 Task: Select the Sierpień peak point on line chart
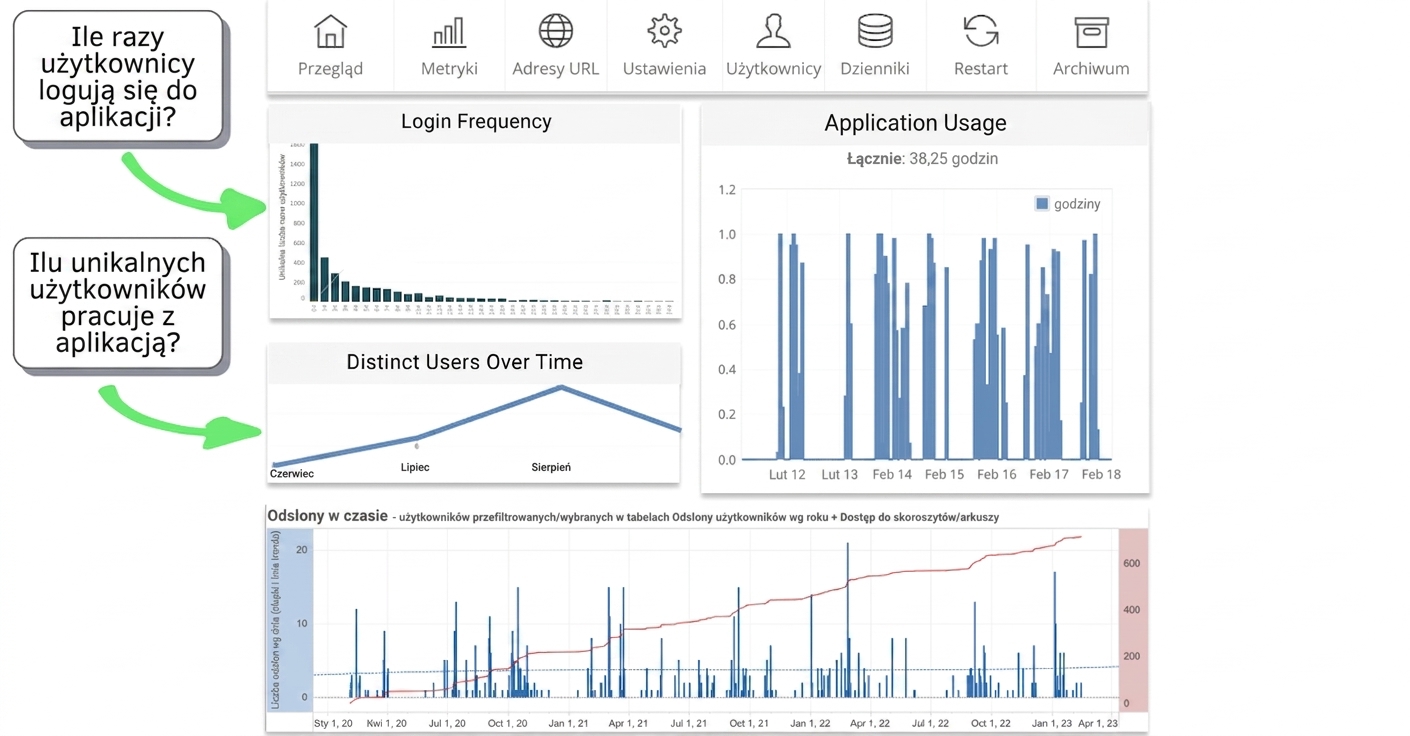pyautogui.click(x=561, y=387)
